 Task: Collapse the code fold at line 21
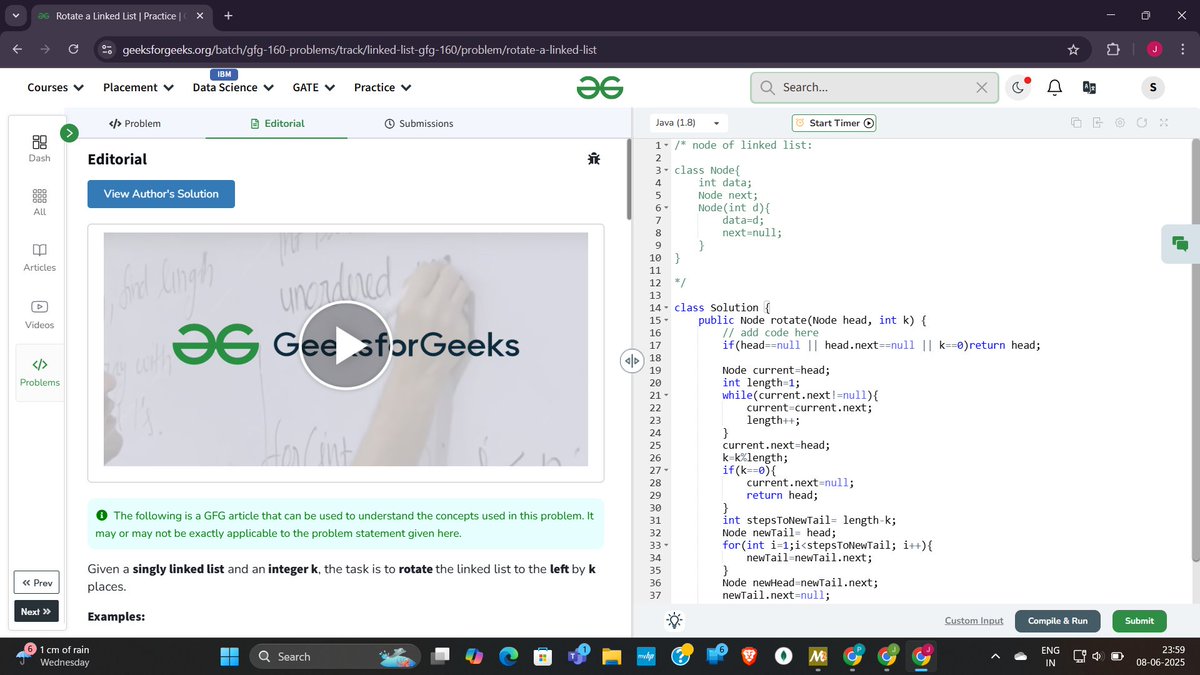coord(666,396)
